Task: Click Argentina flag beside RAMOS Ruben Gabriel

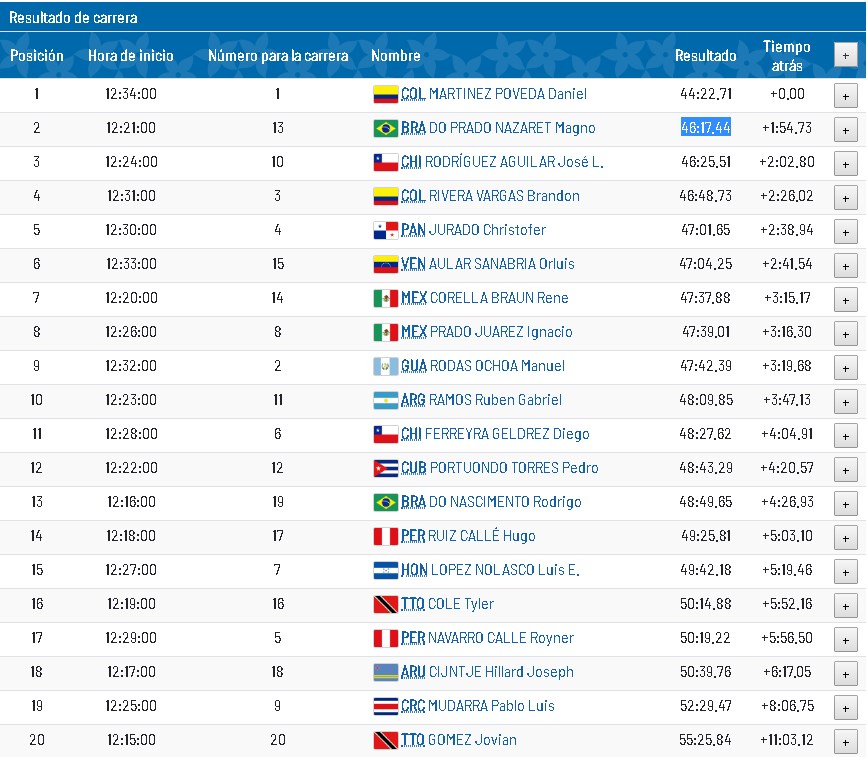Action: [x=385, y=400]
